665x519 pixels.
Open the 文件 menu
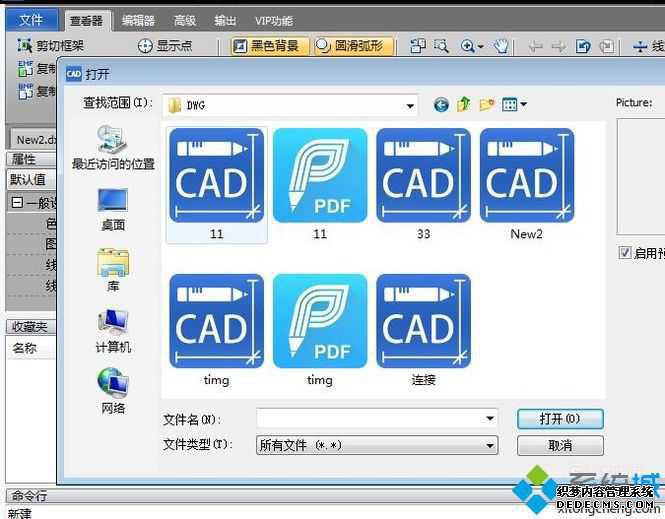click(31, 20)
